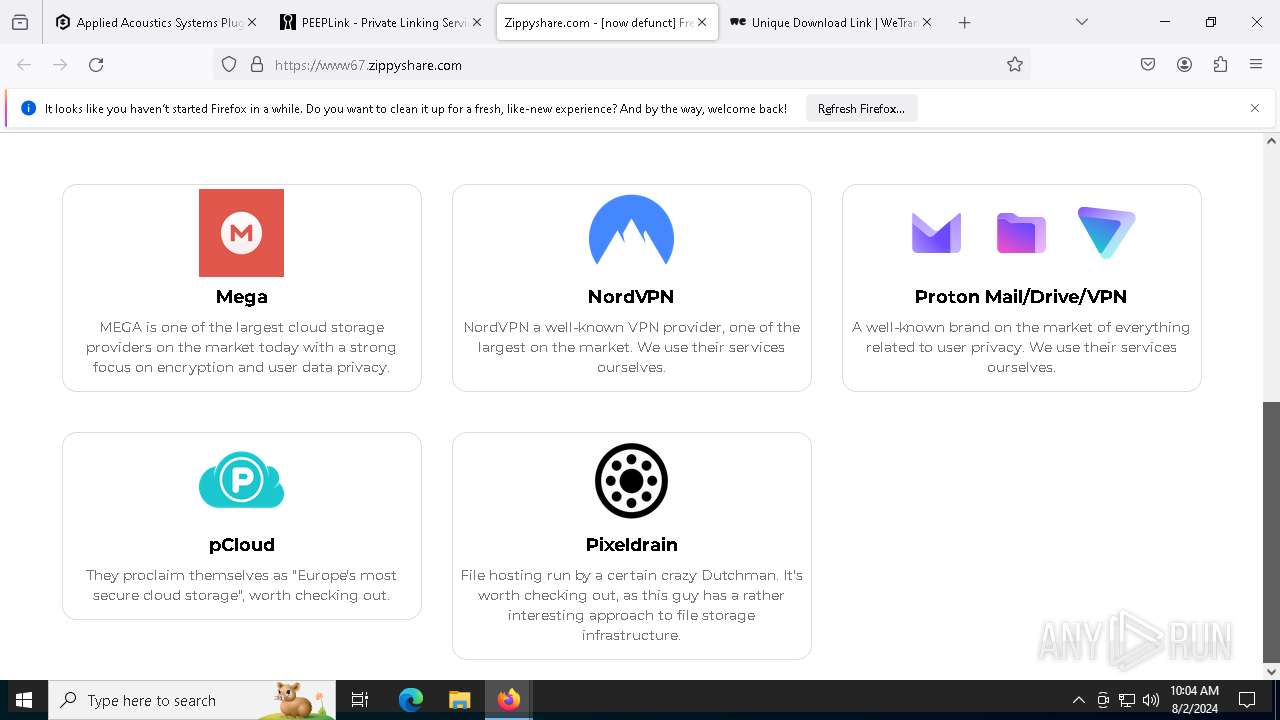Close the WeTransfer tab

[x=926, y=22]
